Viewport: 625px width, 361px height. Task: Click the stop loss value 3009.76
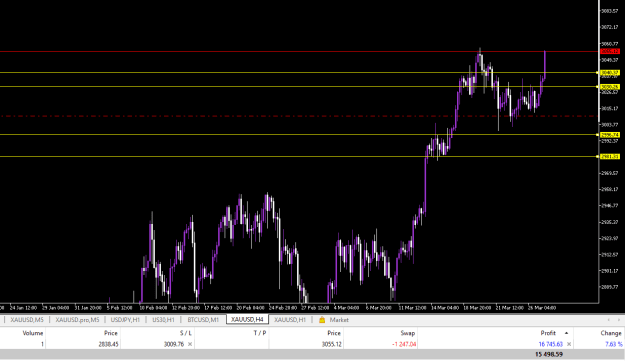click(173, 344)
